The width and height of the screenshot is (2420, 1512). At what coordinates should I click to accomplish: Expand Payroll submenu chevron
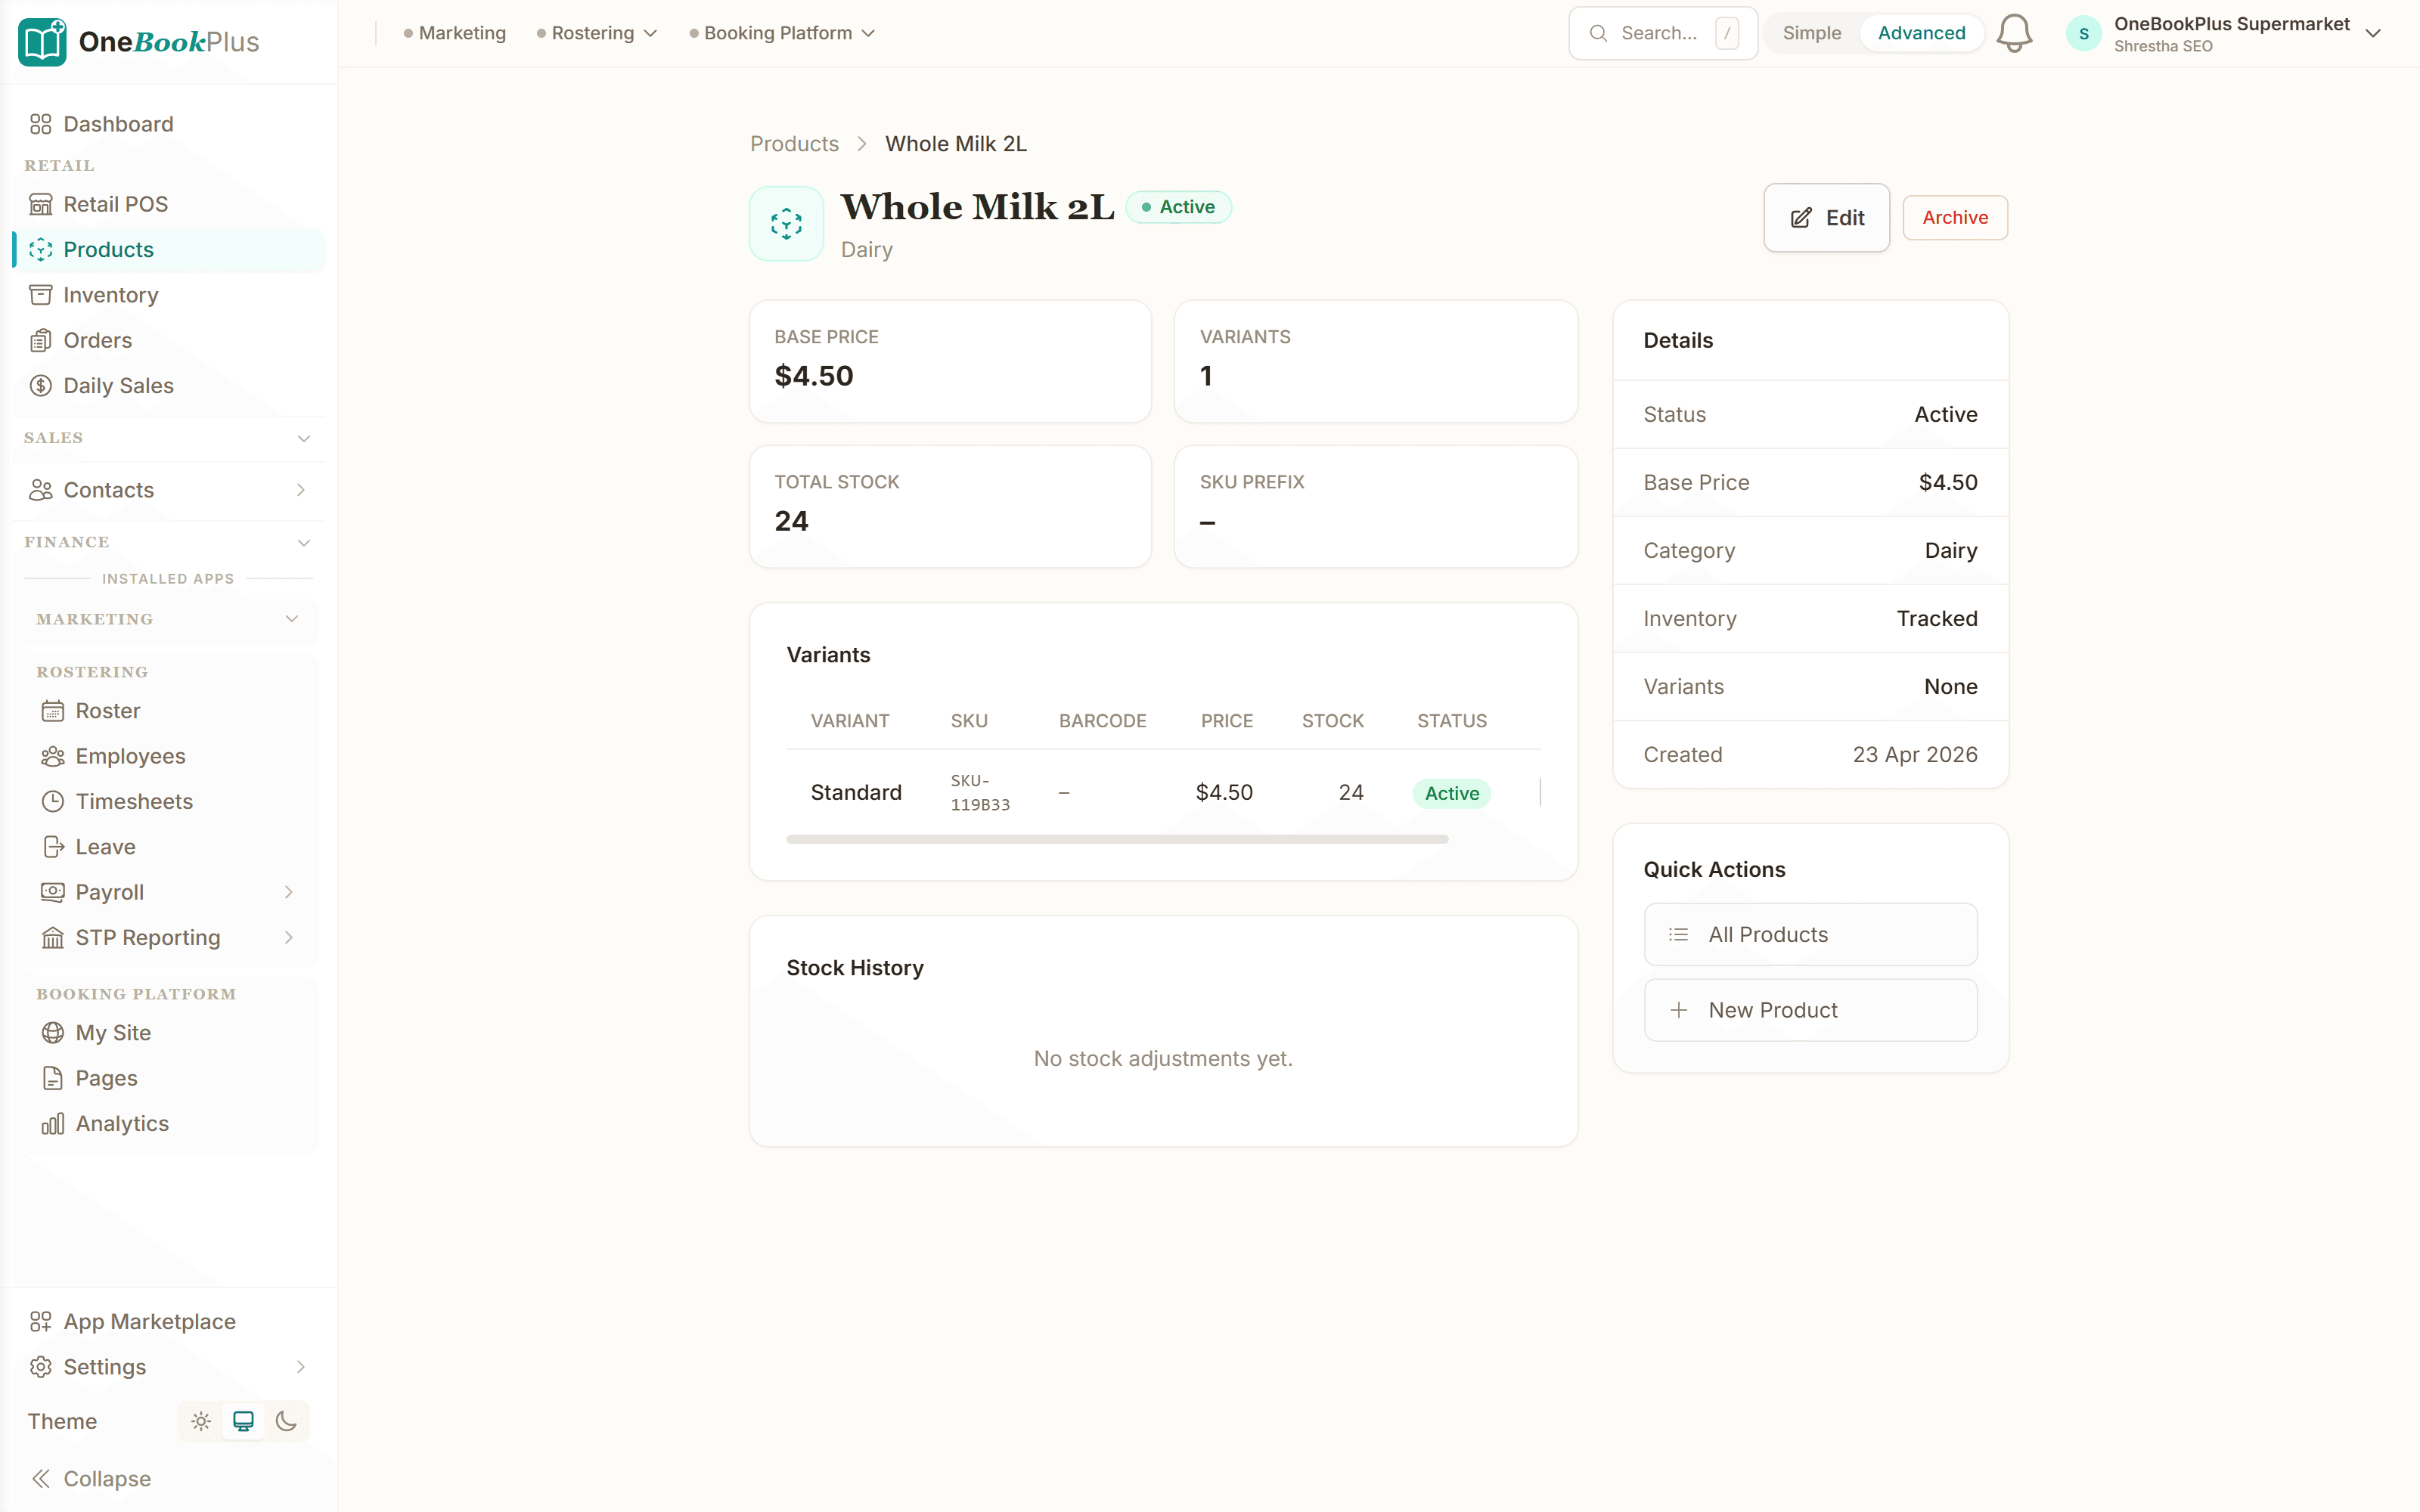click(289, 892)
